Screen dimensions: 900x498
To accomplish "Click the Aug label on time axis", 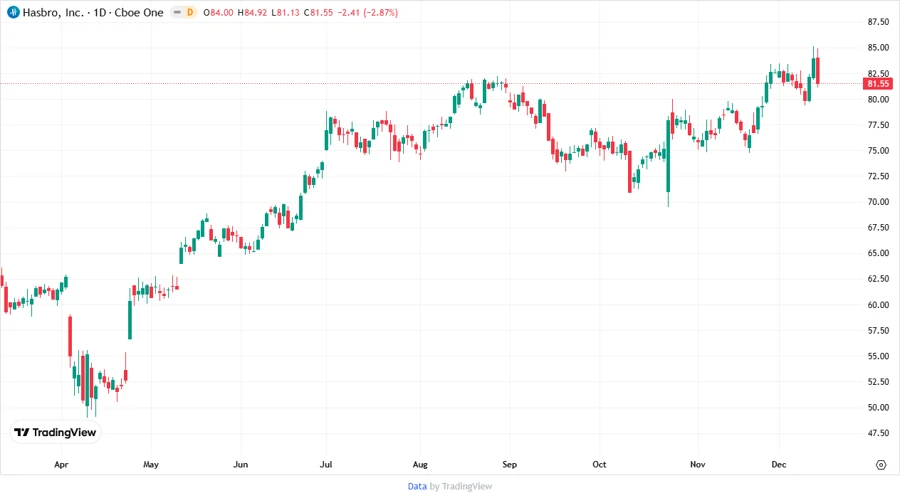I will [420, 465].
